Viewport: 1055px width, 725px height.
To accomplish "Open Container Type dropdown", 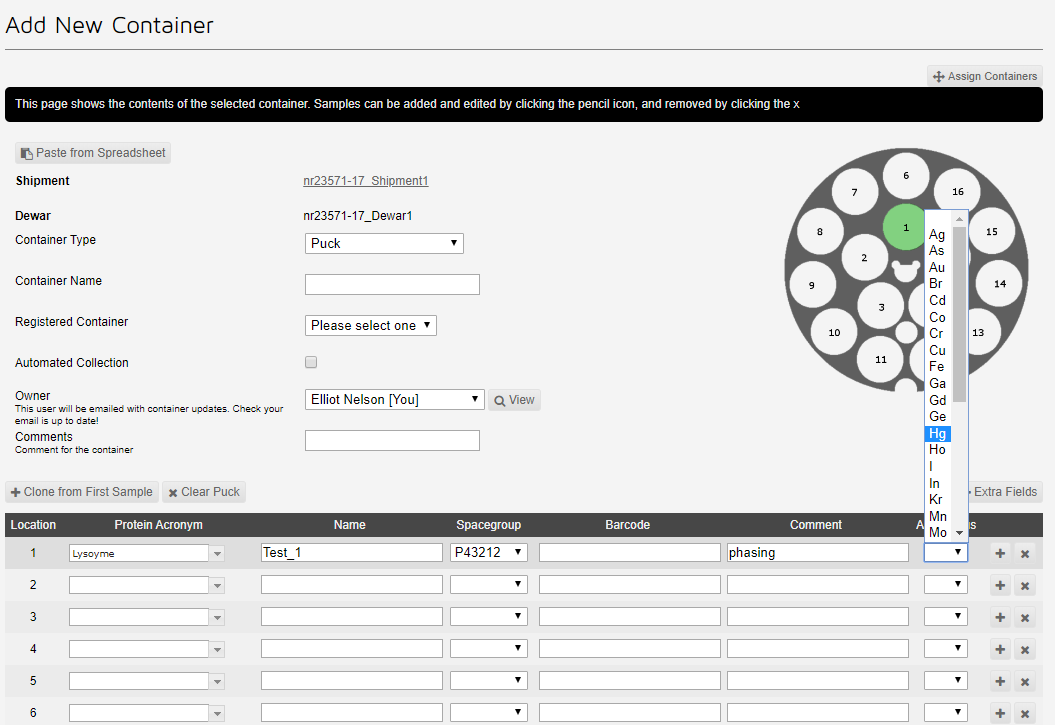I will coord(384,243).
